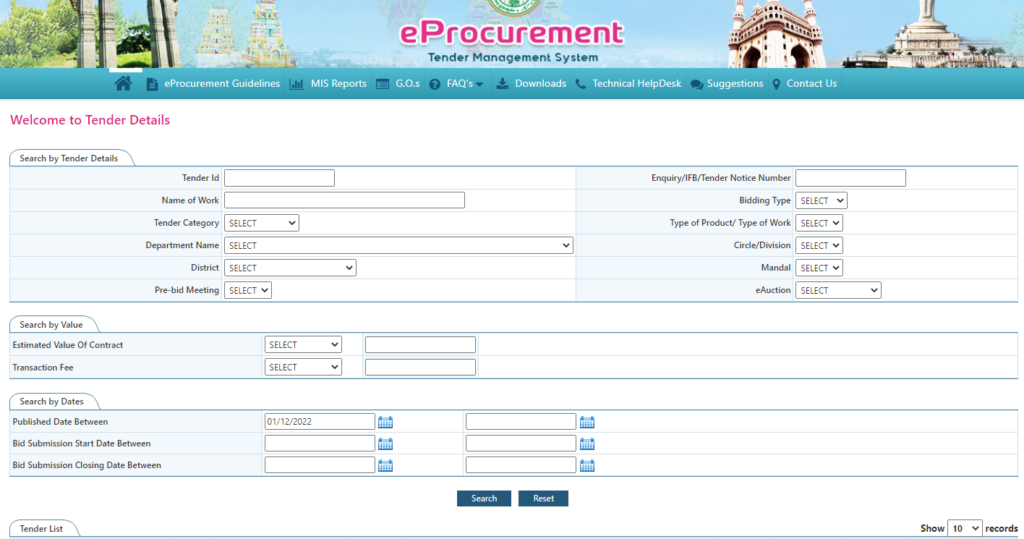The image size is (1024, 539).
Task: Open calendar for Bid Submission Closing Date from
Action: click(385, 466)
